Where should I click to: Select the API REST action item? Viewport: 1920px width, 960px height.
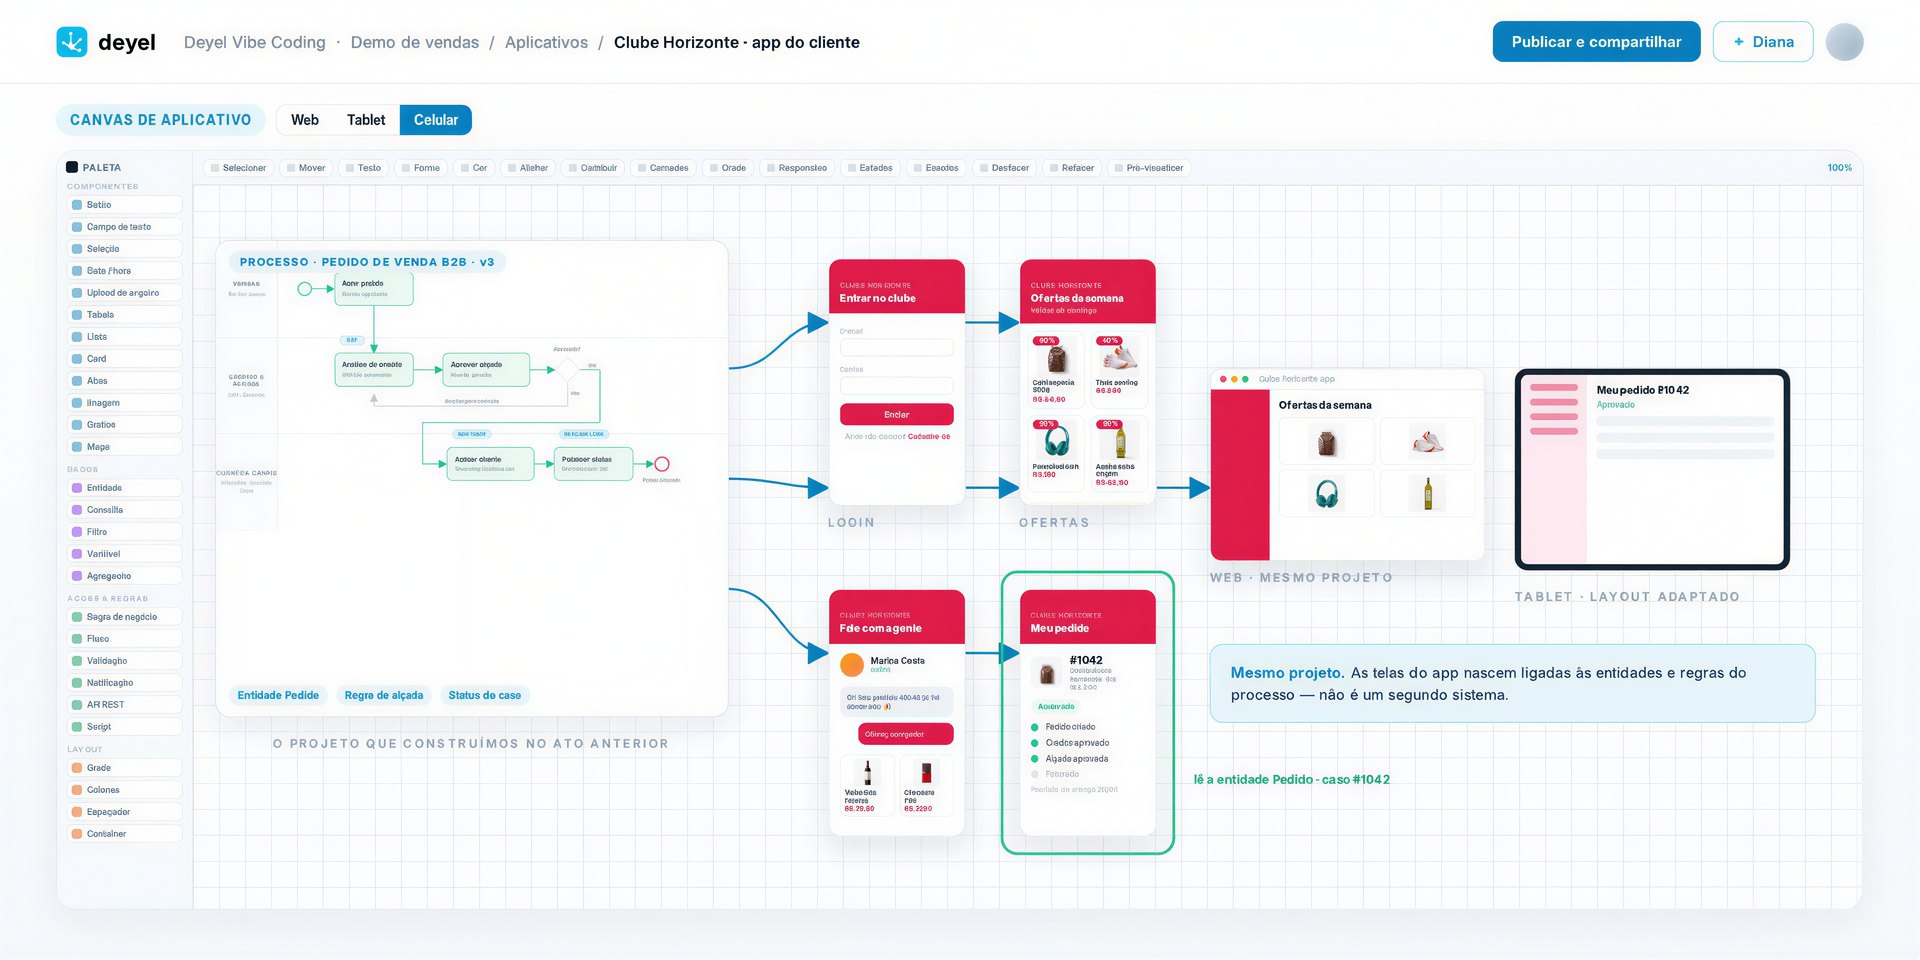(x=125, y=705)
